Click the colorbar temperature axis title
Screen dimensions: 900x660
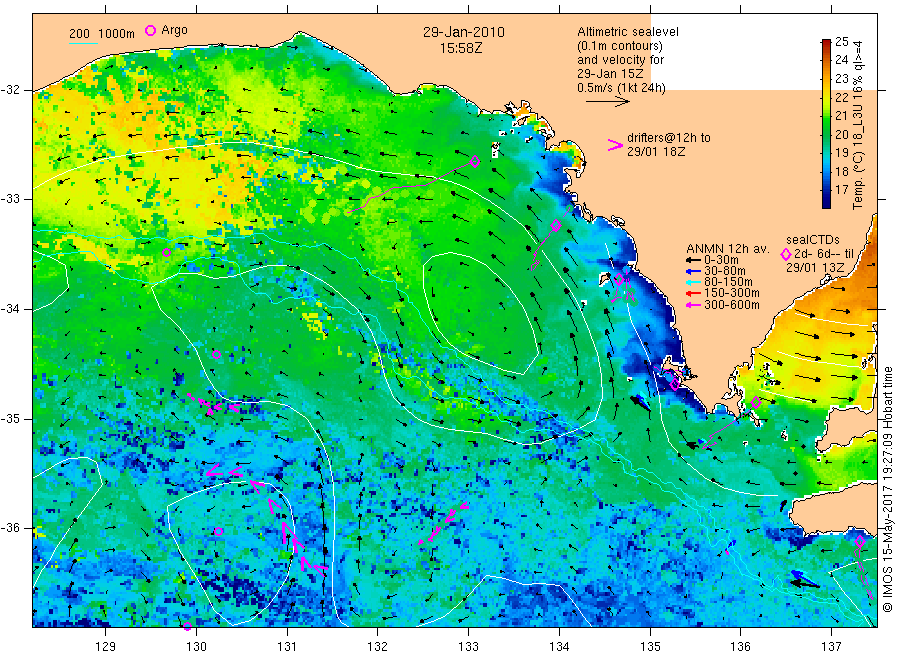click(858, 125)
